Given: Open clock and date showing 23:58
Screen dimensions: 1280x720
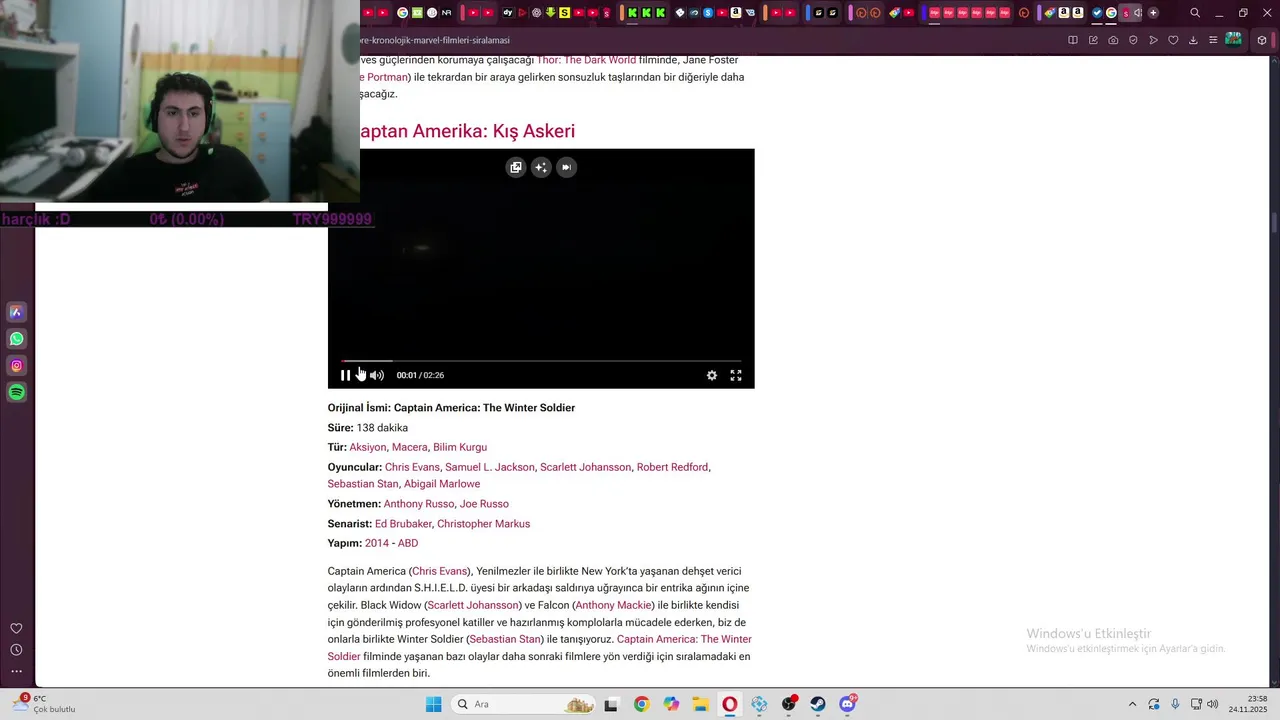Looking at the screenshot, I should [x=1249, y=704].
